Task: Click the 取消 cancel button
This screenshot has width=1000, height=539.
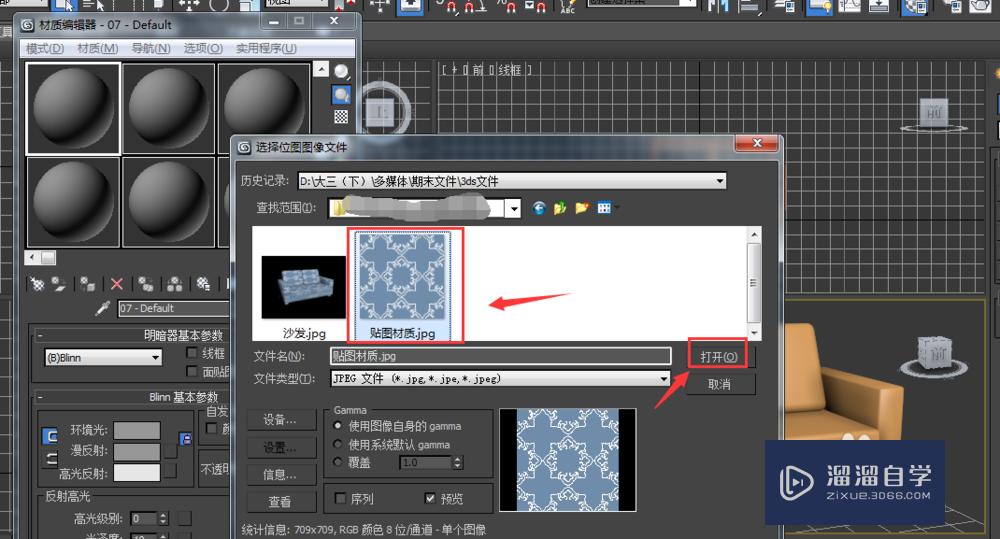Action: (719, 385)
